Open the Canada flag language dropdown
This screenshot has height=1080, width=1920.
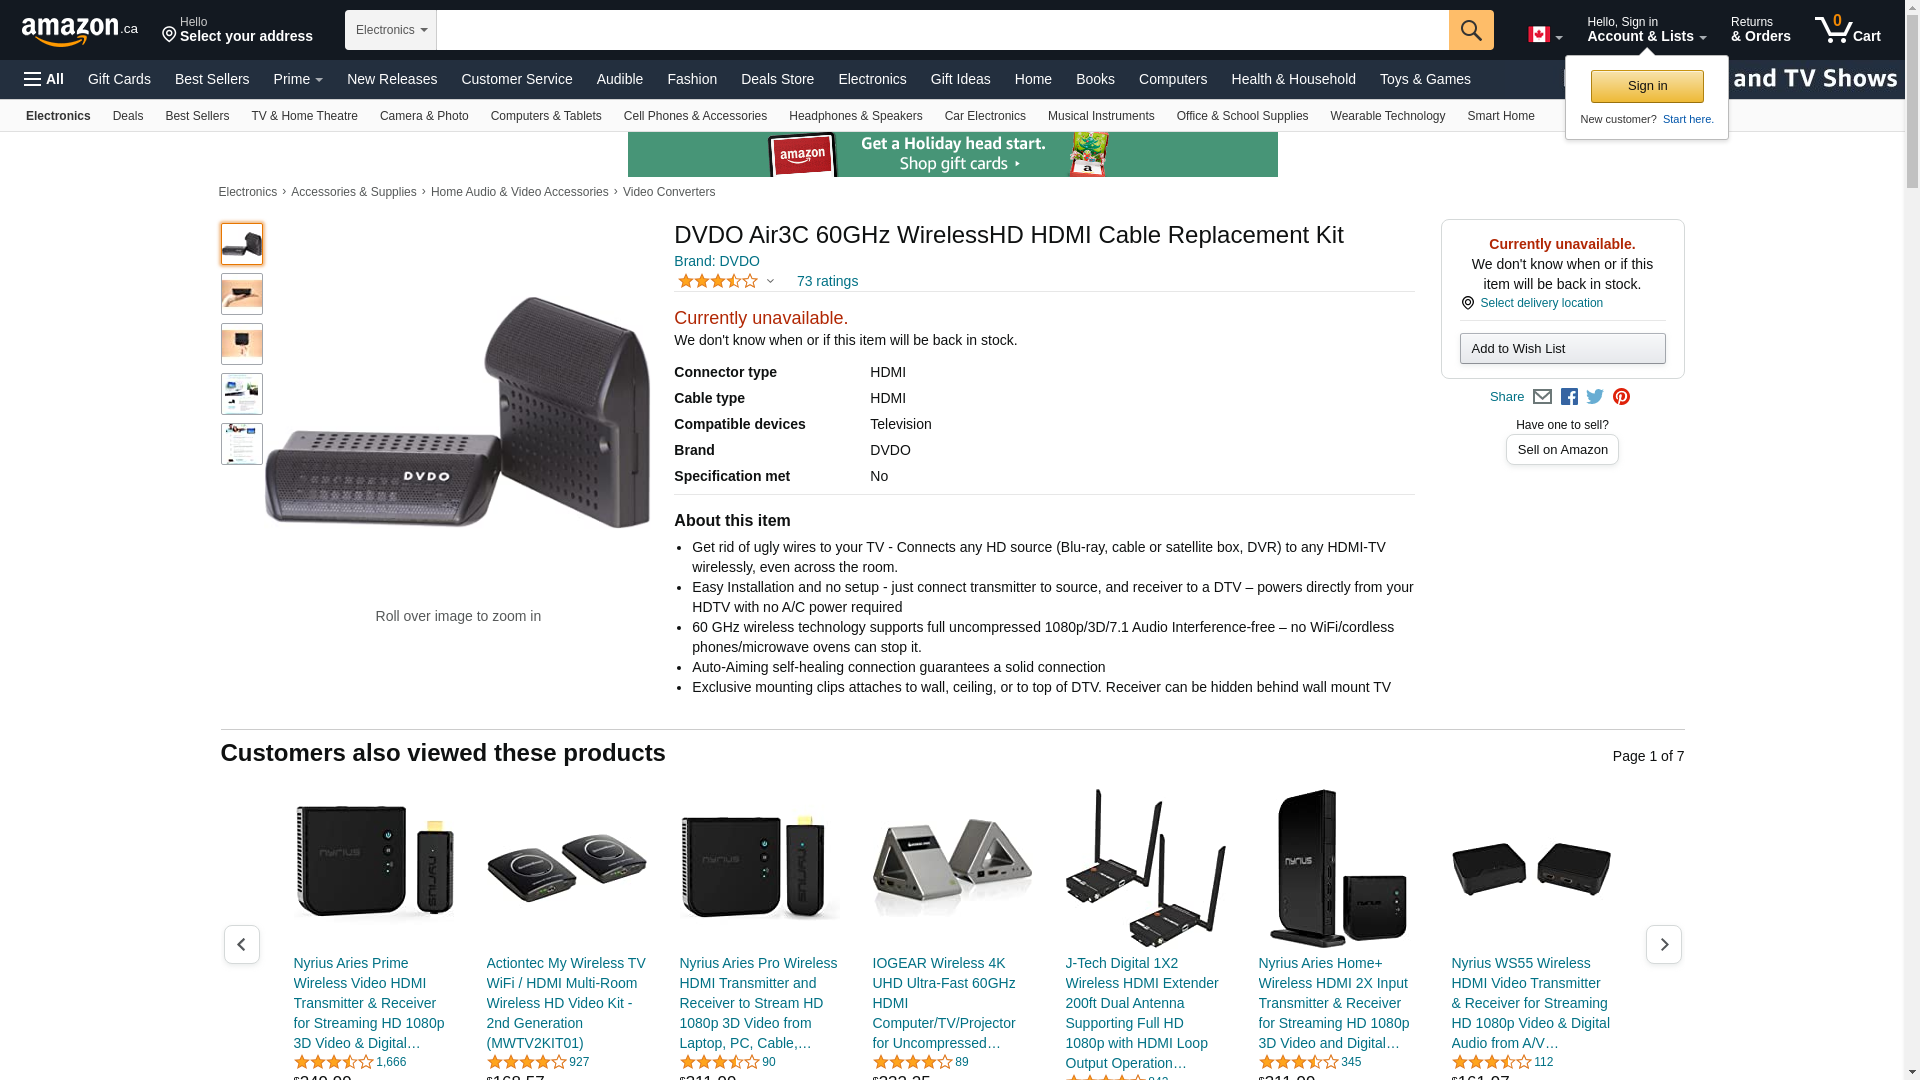[1545, 35]
